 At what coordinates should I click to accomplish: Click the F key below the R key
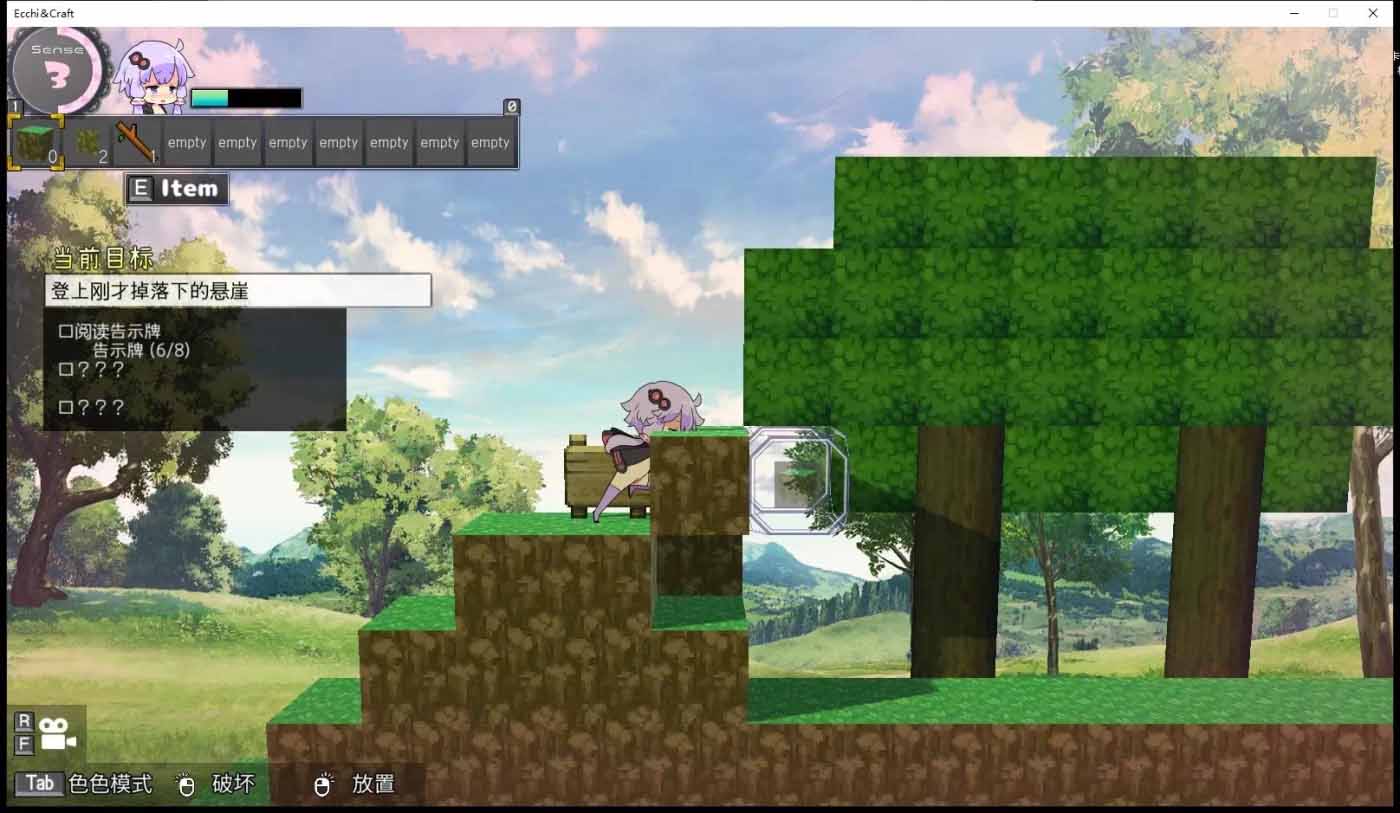tap(25, 744)
